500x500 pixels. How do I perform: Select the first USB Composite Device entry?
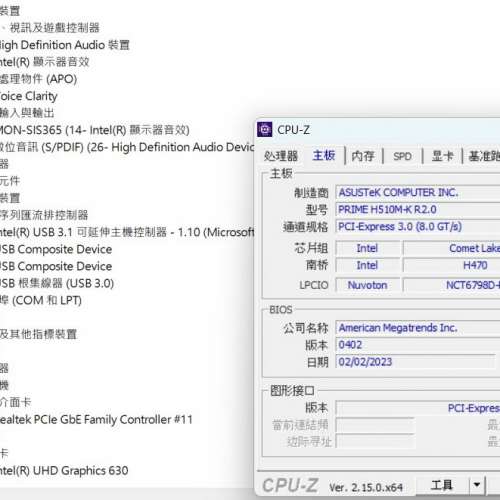click(56, 249)
